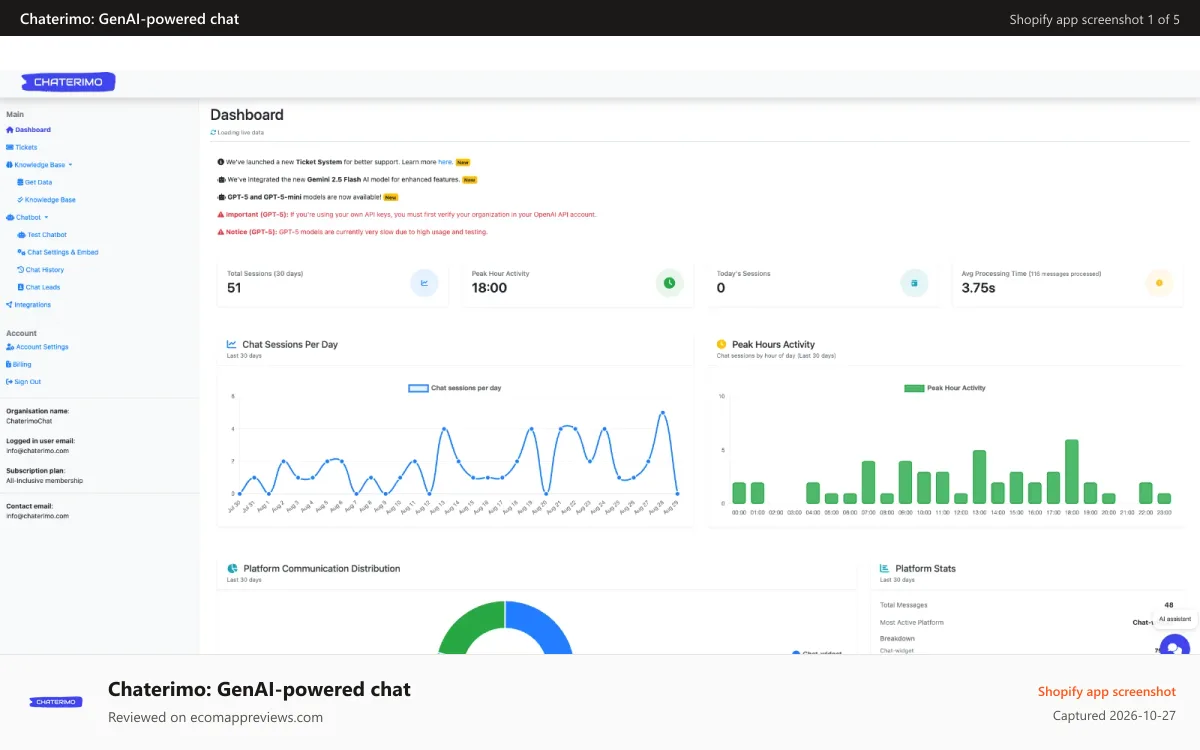Click the 18:00 bar in Peak Hours chart
1200x750 pixels.
(1072, 472)
